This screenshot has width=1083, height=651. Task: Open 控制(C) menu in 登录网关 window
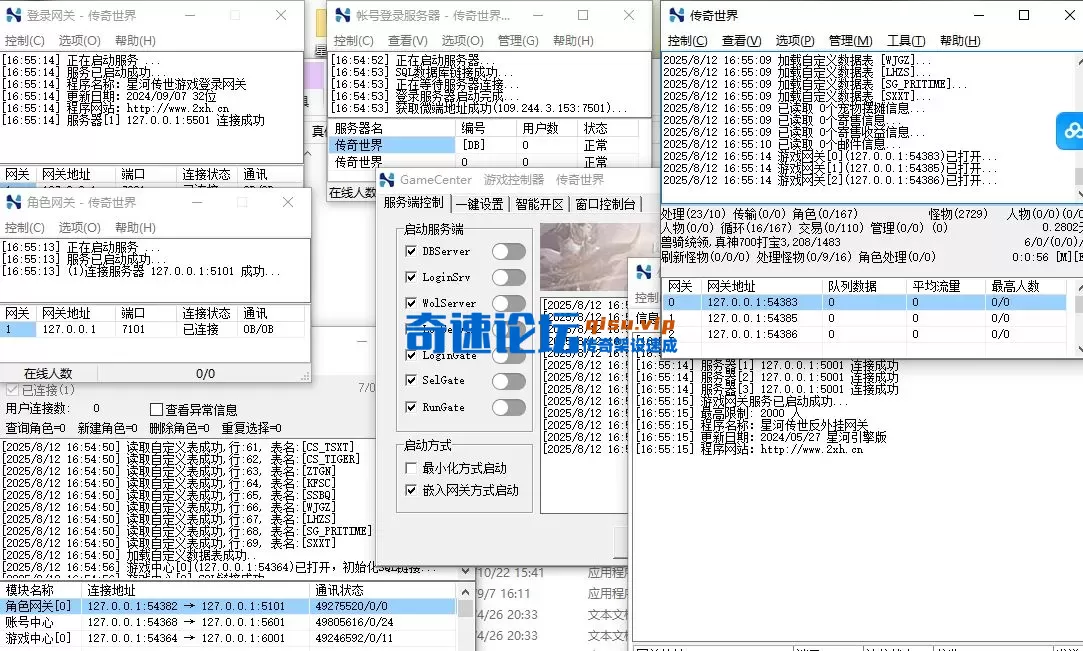25,41
